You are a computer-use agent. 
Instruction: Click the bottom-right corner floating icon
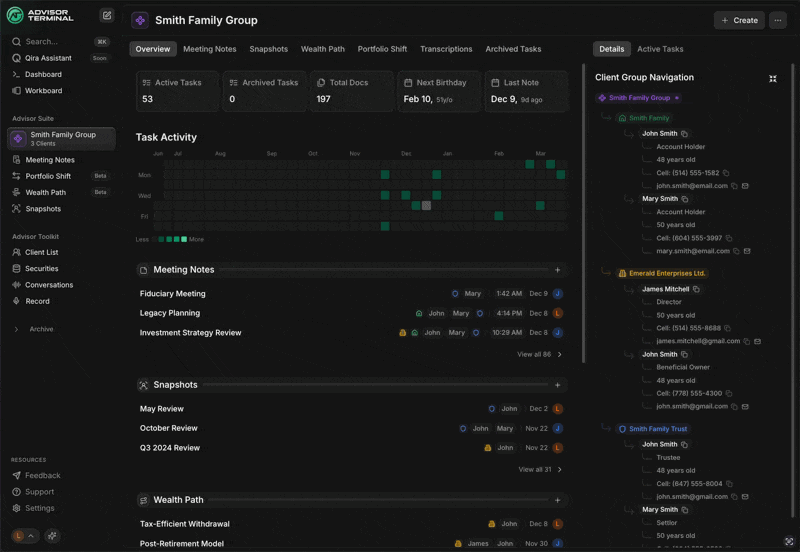click(789, 541)
